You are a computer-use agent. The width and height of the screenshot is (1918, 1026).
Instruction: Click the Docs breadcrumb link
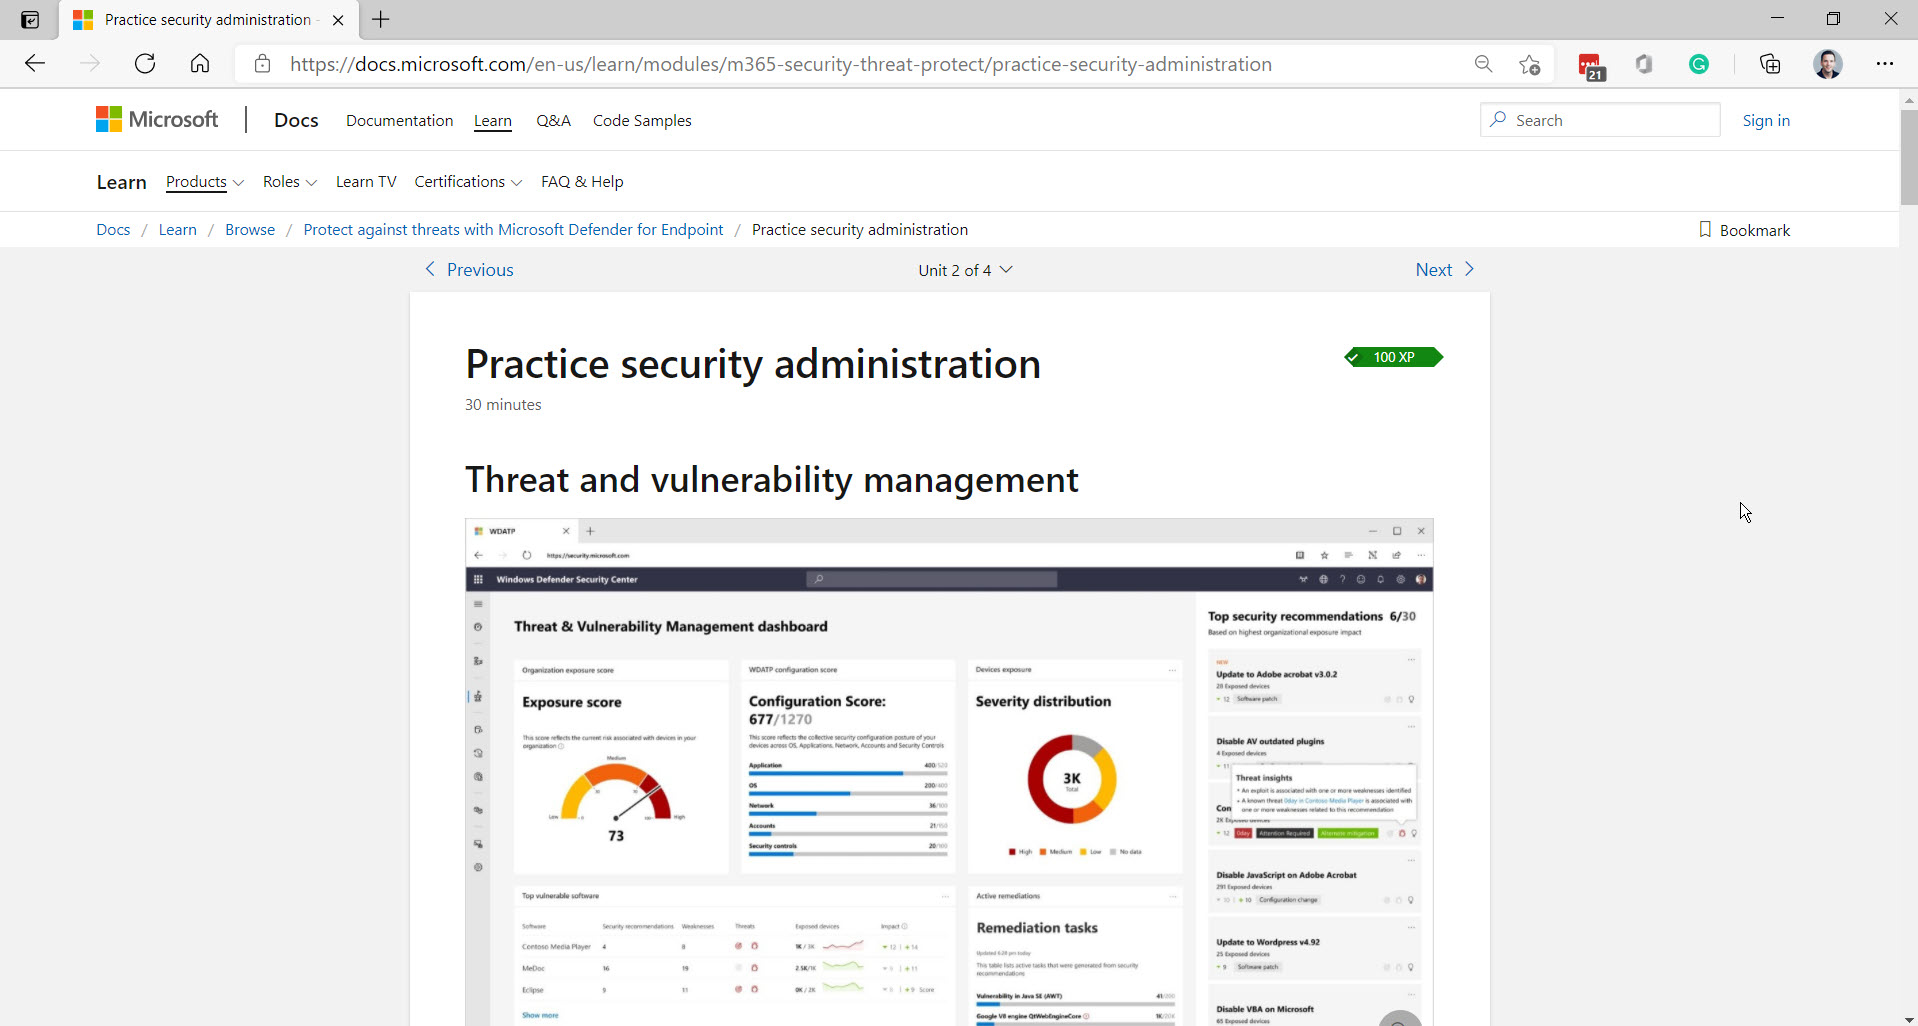click(x=113, y=230)
